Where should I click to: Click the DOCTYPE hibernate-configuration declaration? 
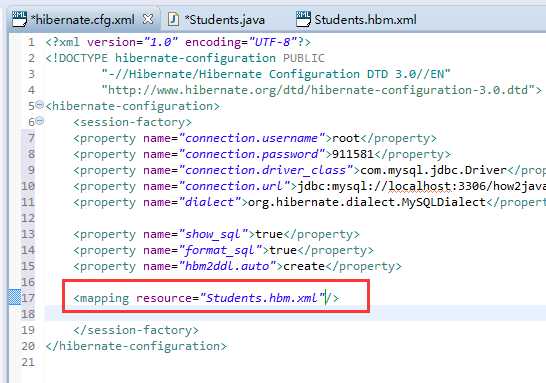click(x=185, y=58)
